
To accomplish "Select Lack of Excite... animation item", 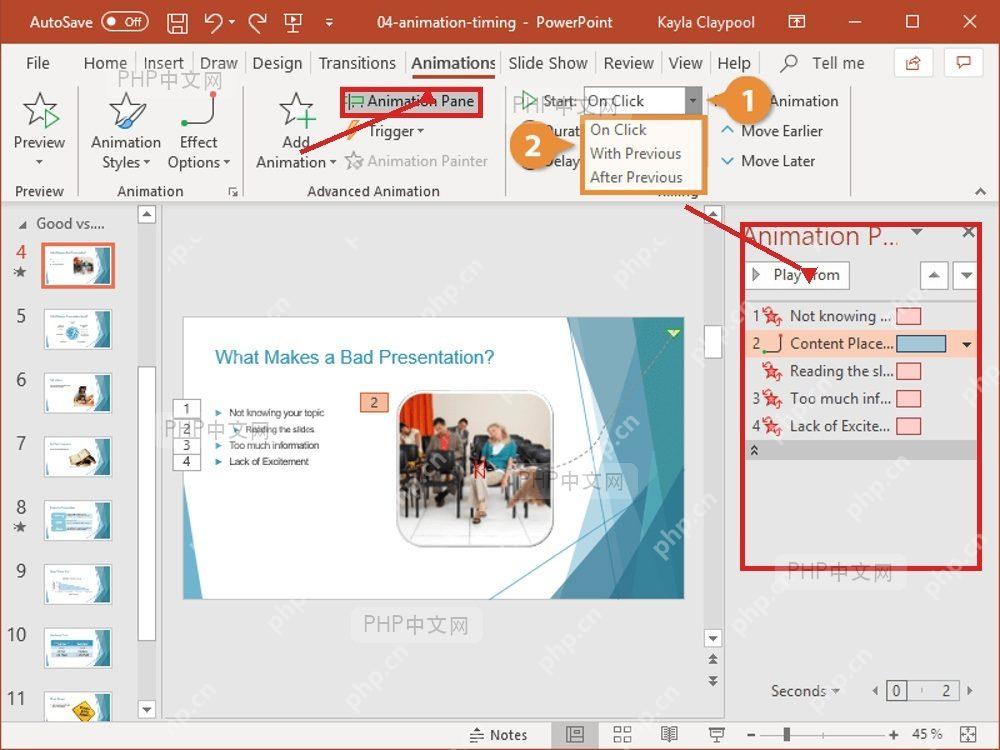I will [861, 426].
